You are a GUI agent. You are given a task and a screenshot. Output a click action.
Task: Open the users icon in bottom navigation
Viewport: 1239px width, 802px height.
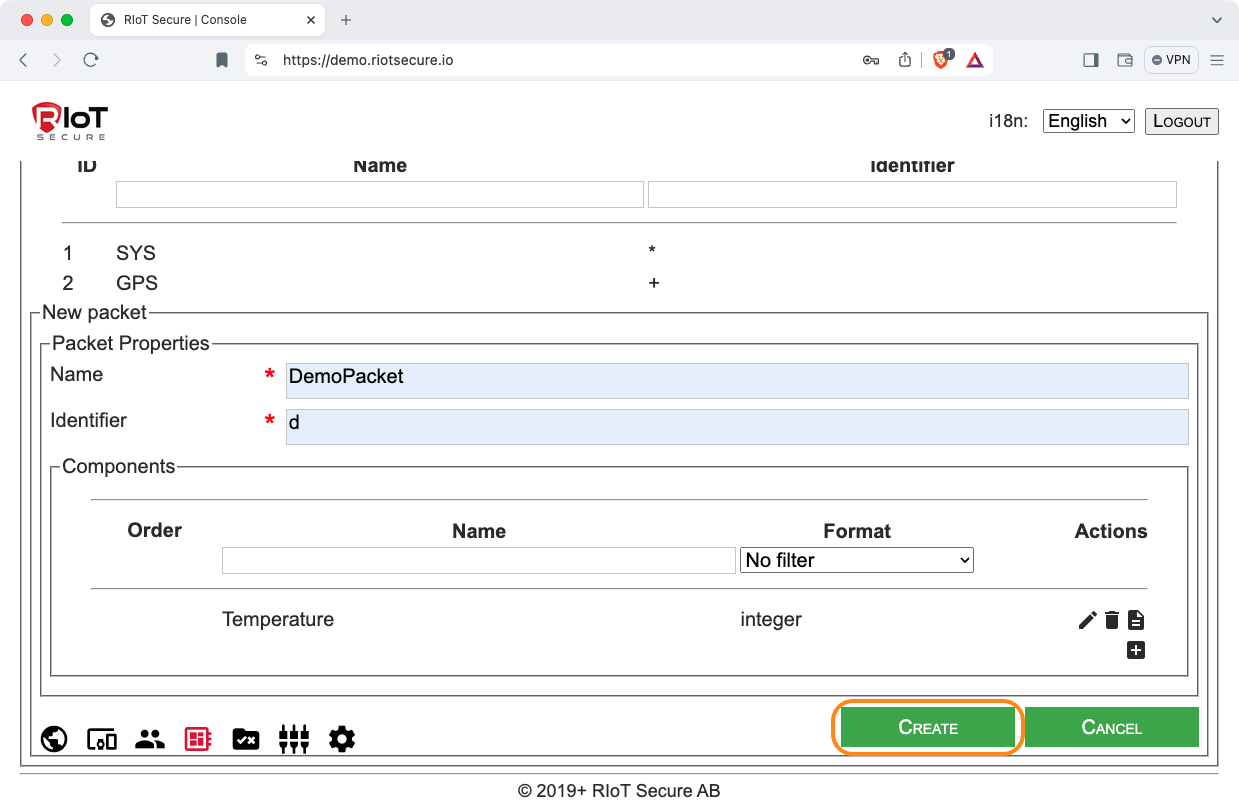pyautogui.click(x=150, y=739)
